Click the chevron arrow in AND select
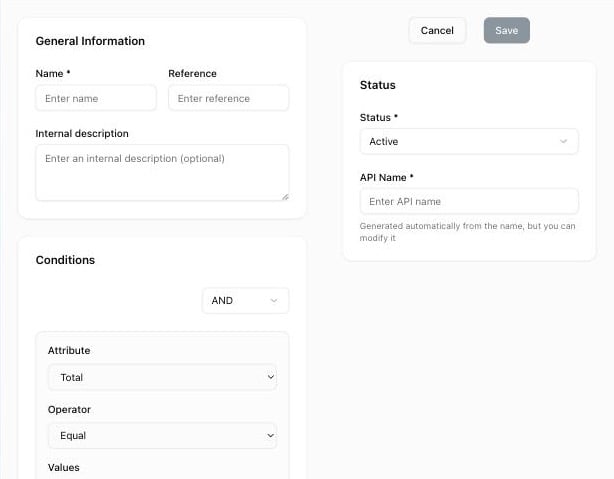 click(x=274, y=301)
